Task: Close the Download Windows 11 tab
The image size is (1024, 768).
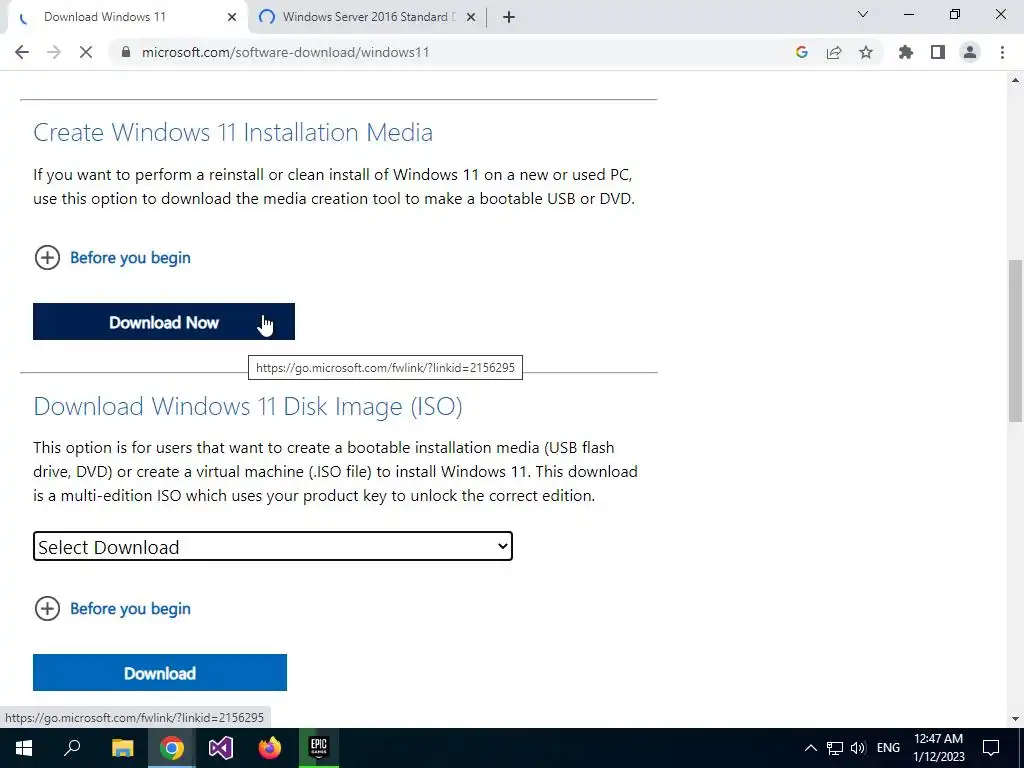Action: pyautogui.click(x=232, y=17)
